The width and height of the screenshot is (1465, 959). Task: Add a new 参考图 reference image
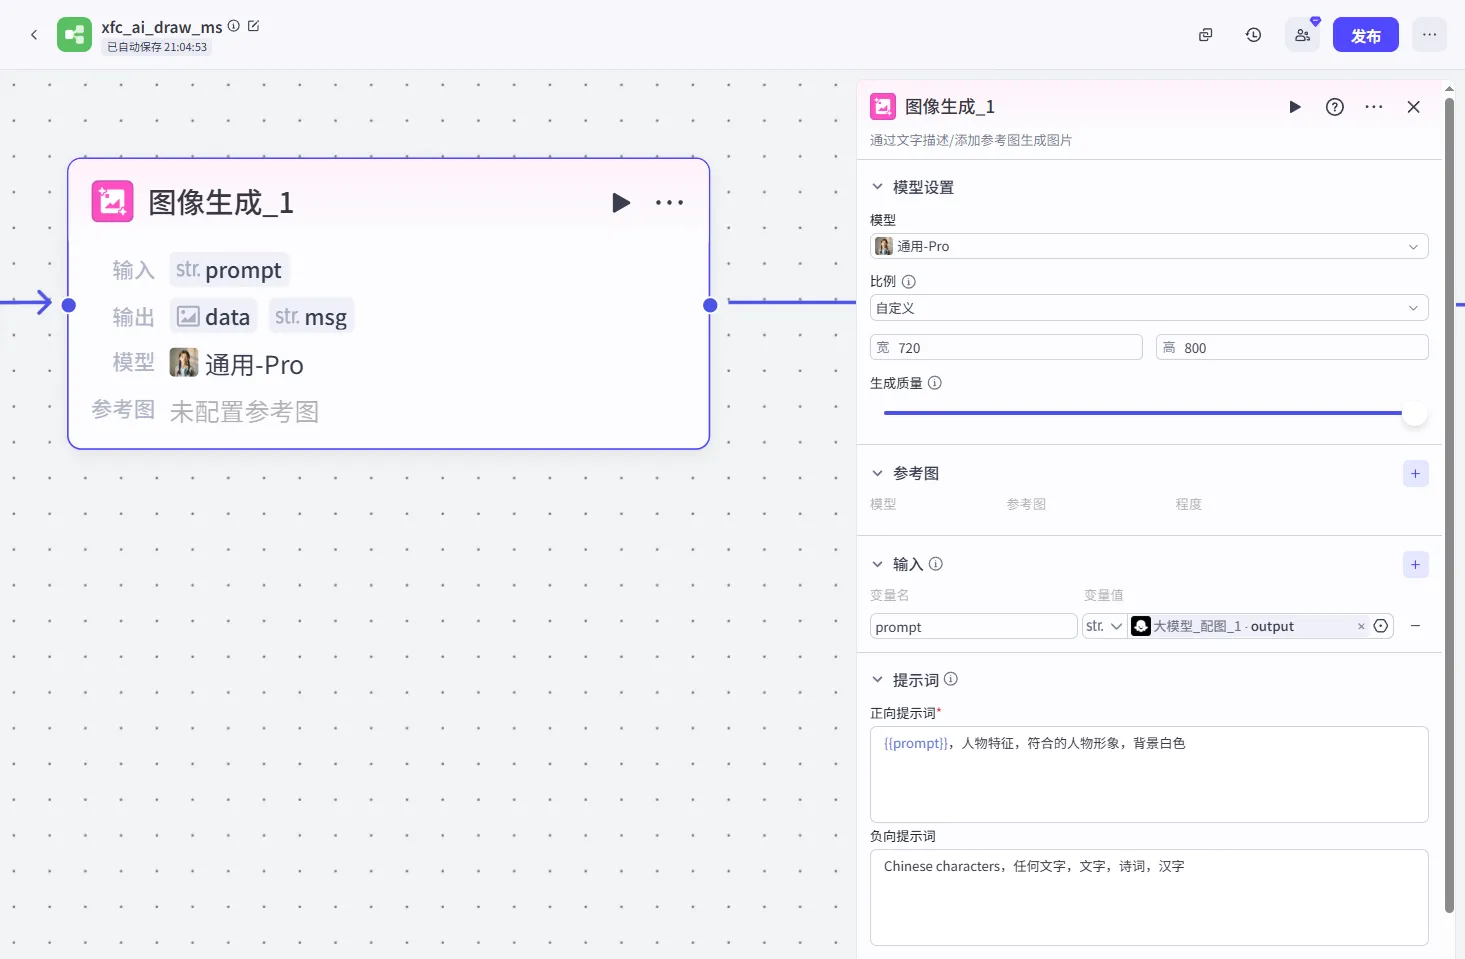tap(1416, 474)
